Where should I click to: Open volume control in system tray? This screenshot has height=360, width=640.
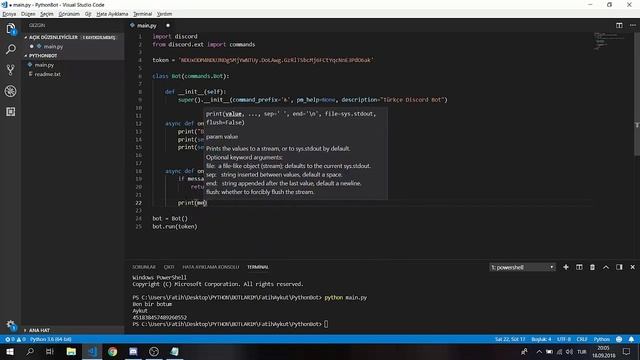point(569,351)
